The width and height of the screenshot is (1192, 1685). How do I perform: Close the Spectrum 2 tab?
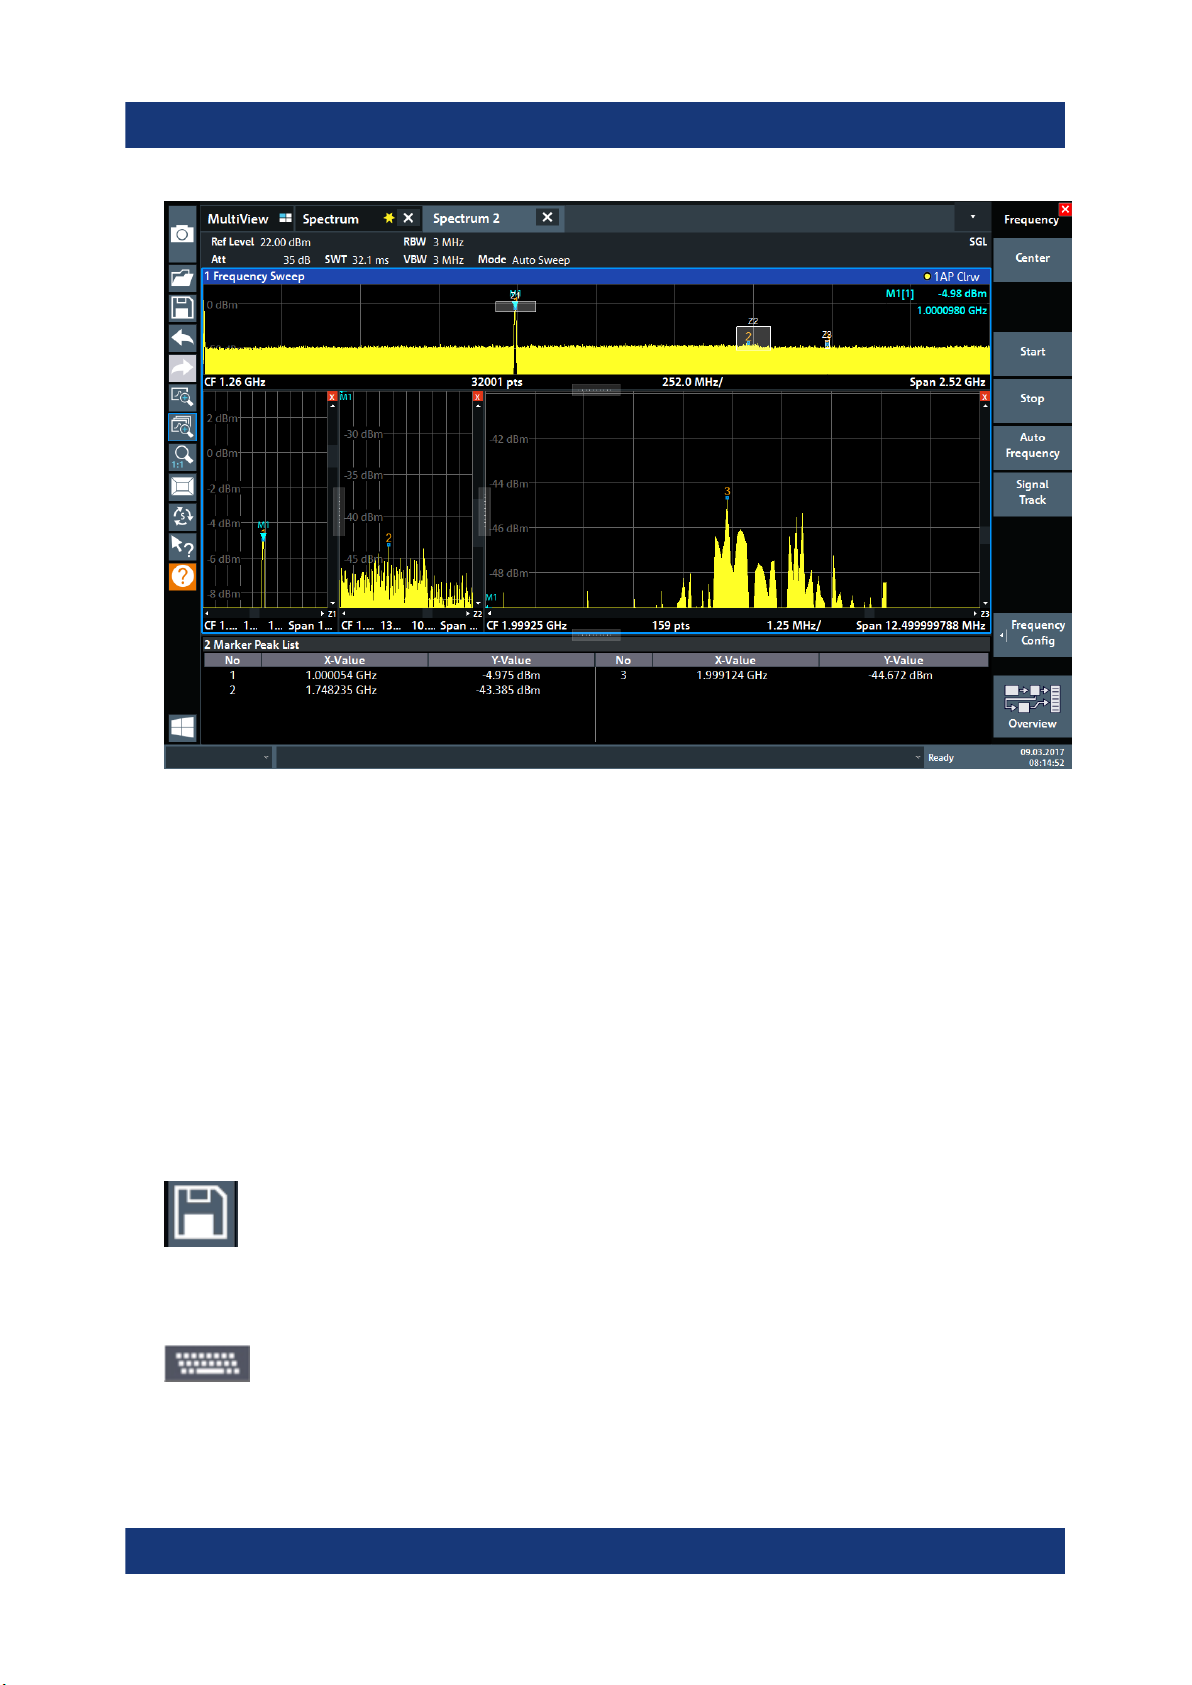point(547,217)
